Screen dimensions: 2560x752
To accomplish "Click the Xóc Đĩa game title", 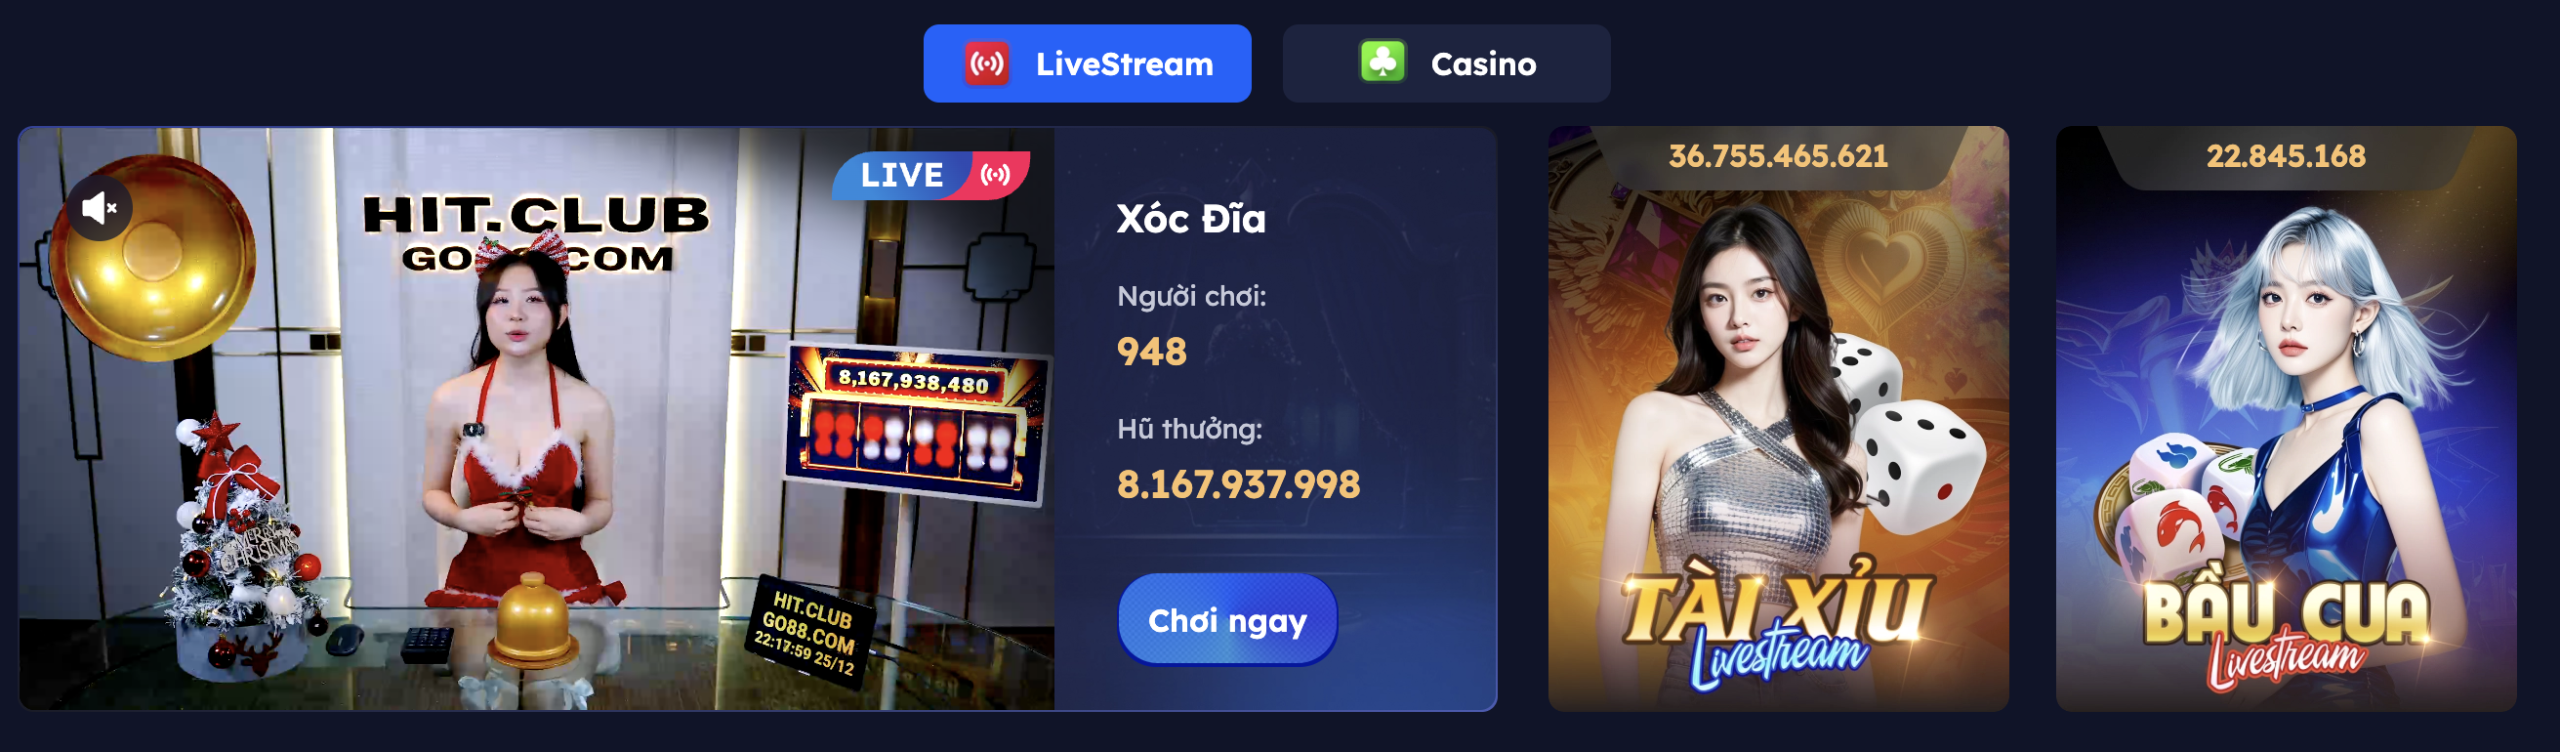I will coord(1191,219).
